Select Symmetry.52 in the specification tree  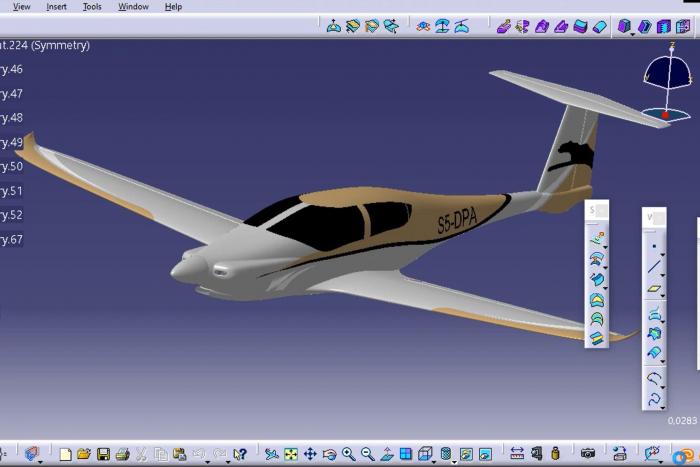tap(12, 215)
